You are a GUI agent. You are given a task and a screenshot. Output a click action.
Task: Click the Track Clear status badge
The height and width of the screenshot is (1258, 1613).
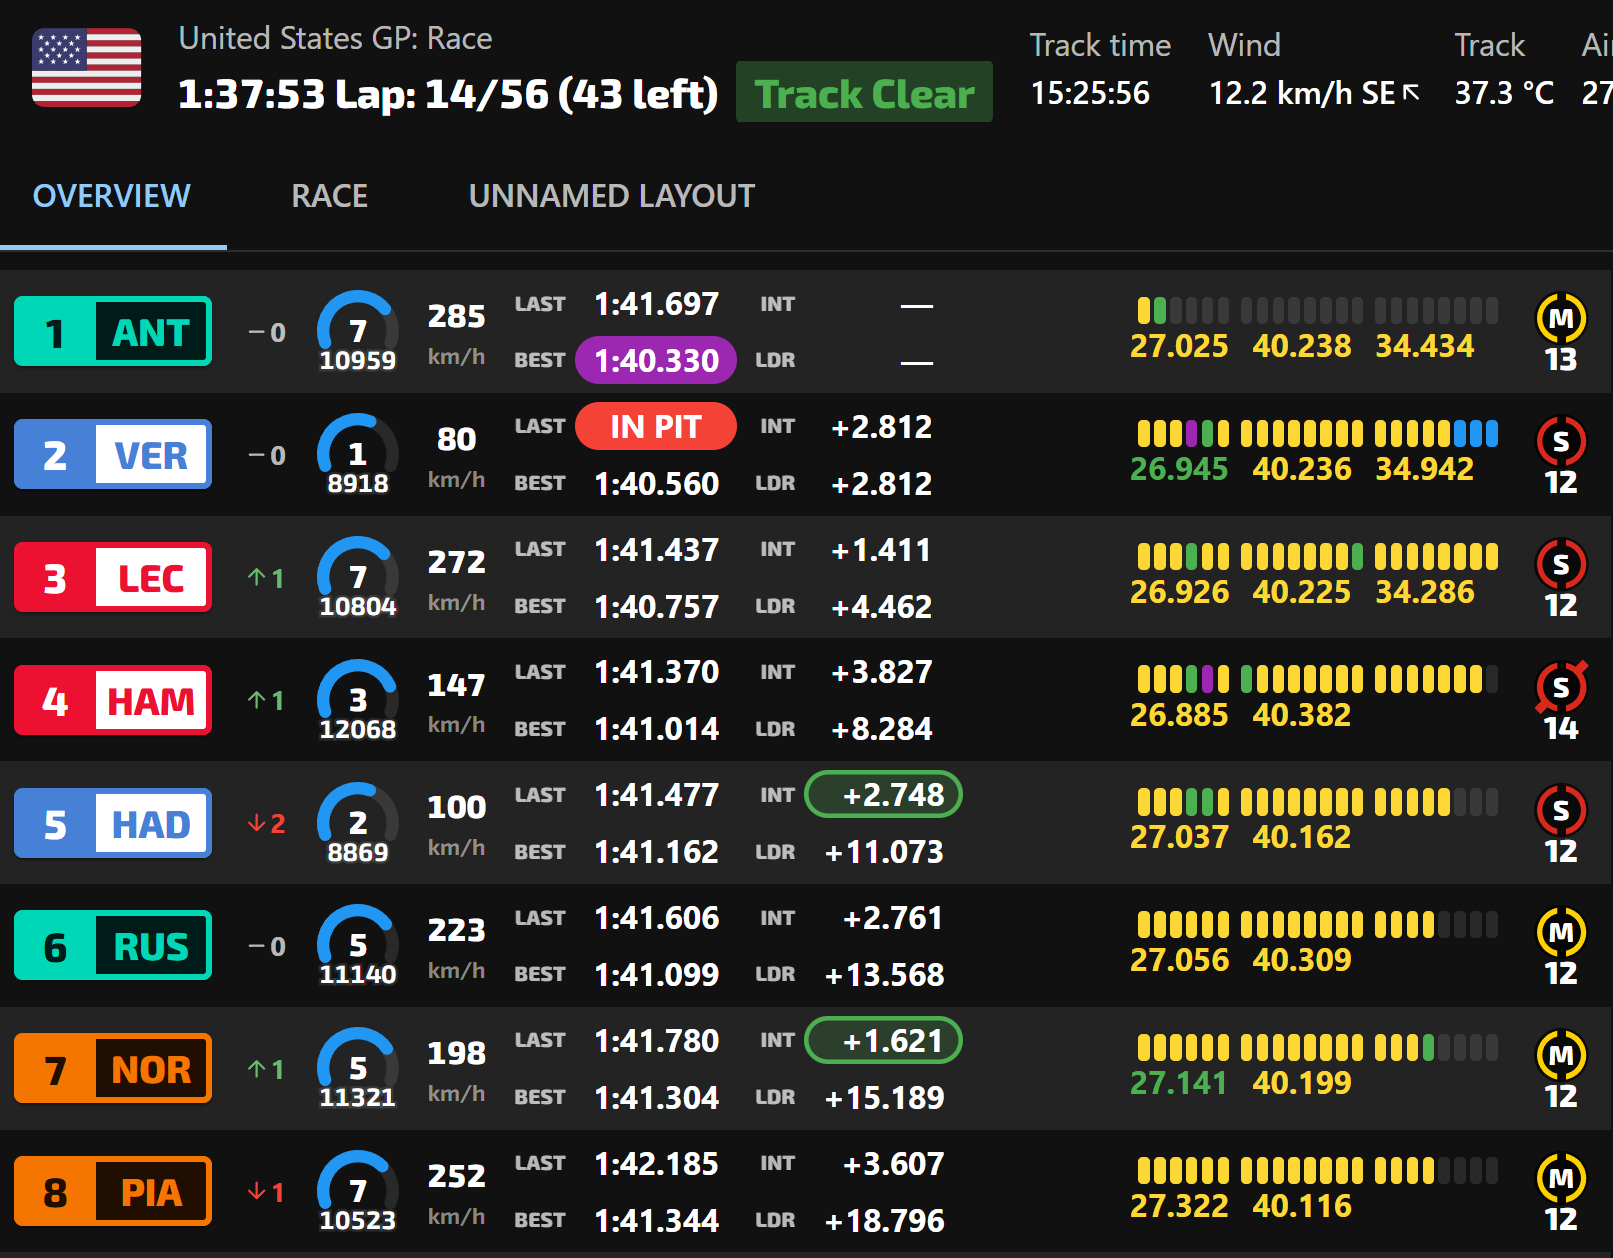[x=864, y=92]
